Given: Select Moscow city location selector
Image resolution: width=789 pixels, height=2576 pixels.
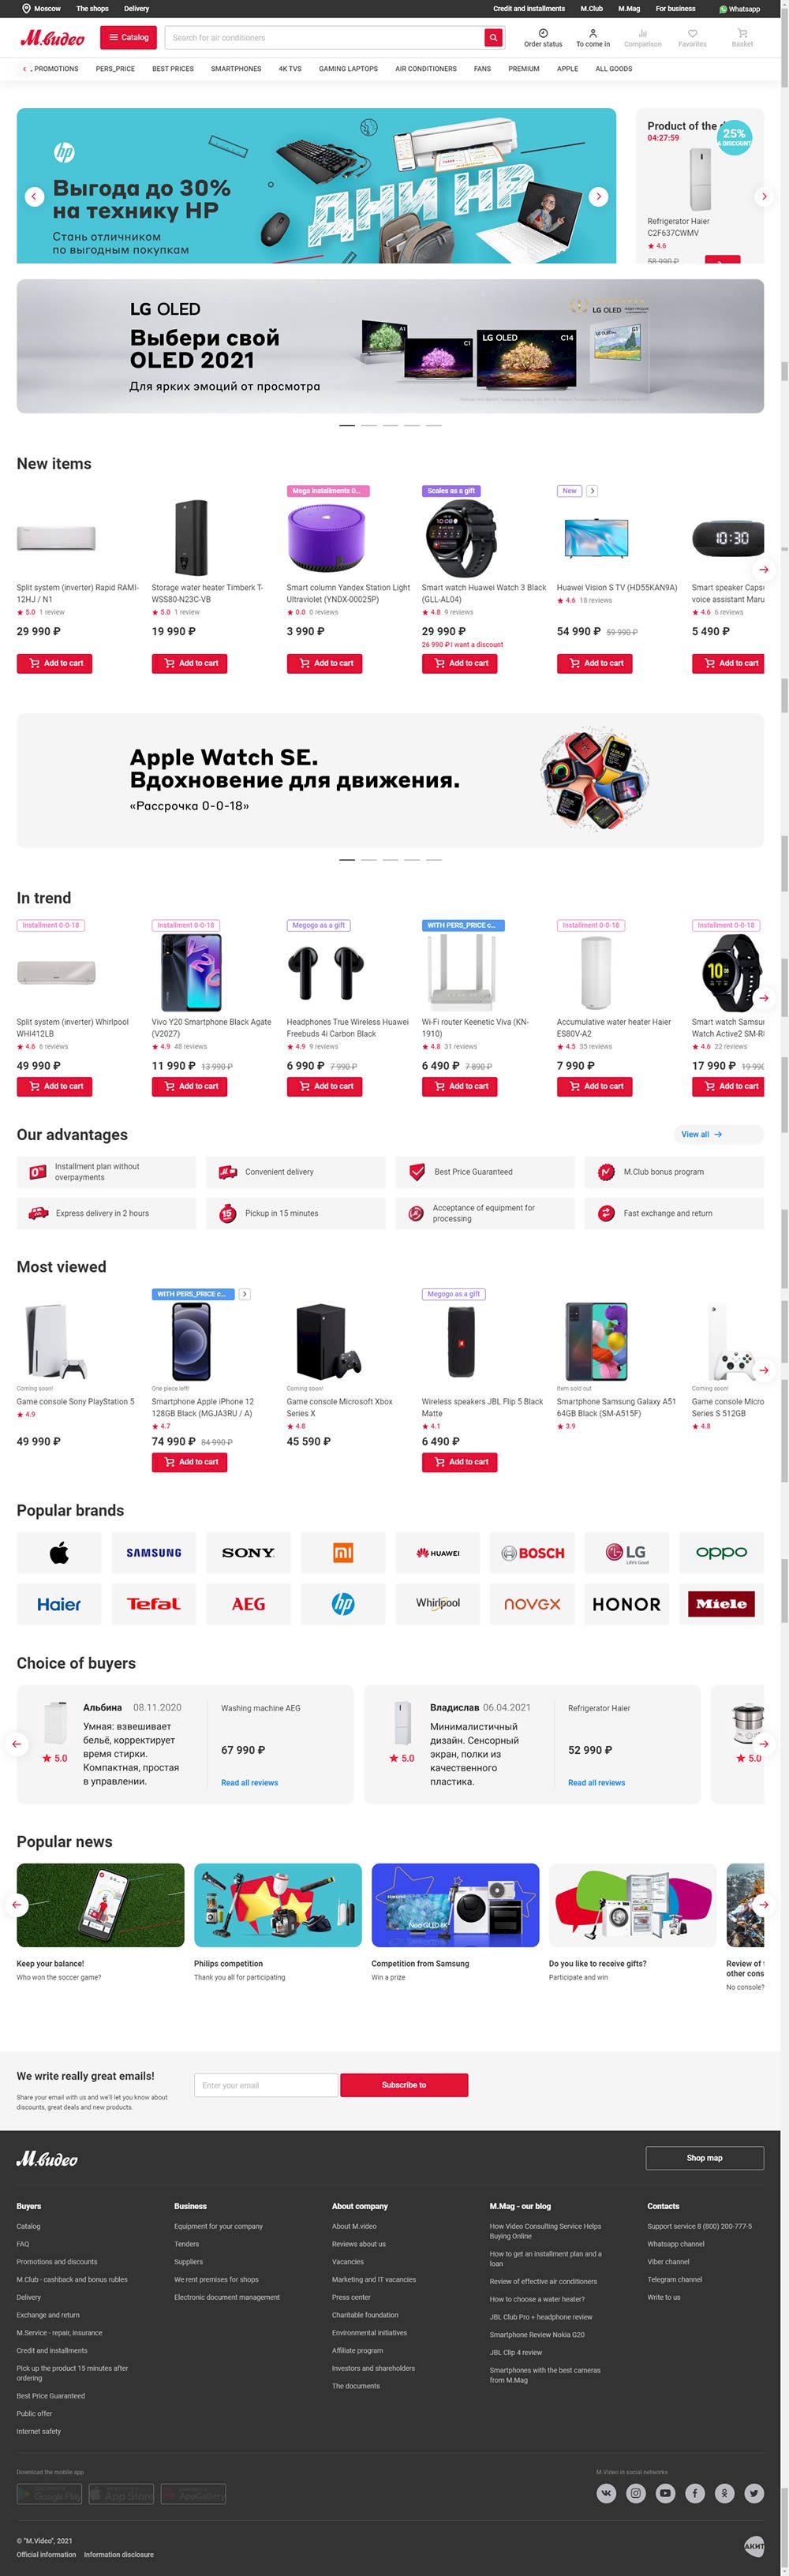Looking at the screenshot, I should 41,9.
